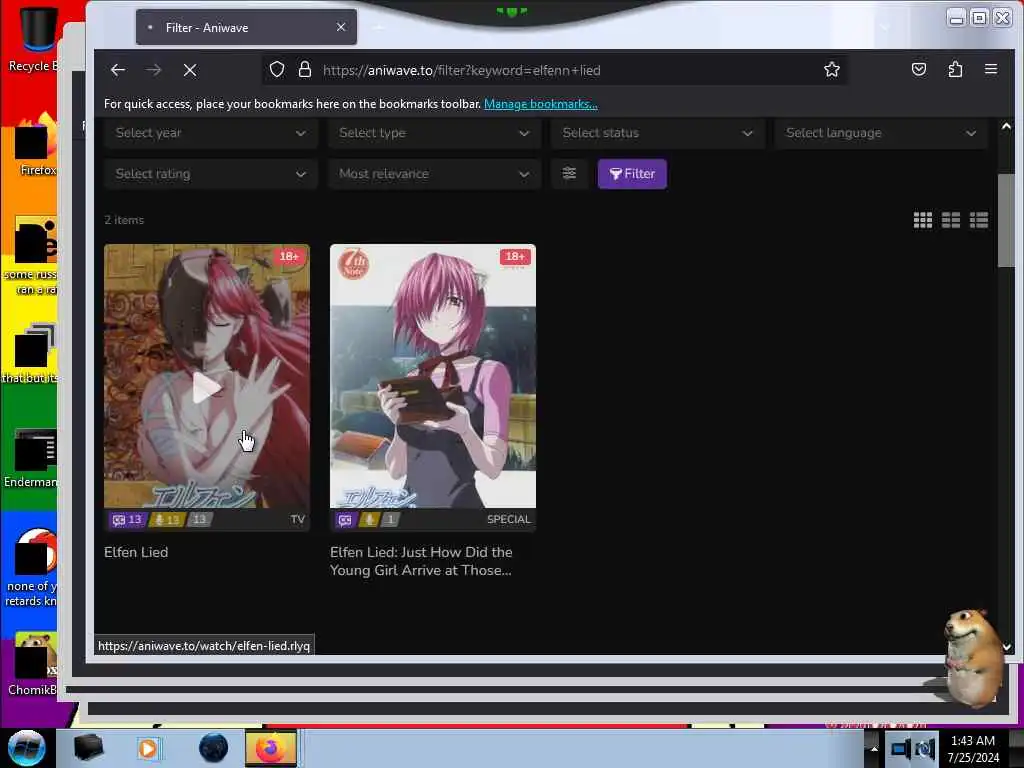Select the Filter - Aniwave tab
1024x768 pixels.
[246, 27]
